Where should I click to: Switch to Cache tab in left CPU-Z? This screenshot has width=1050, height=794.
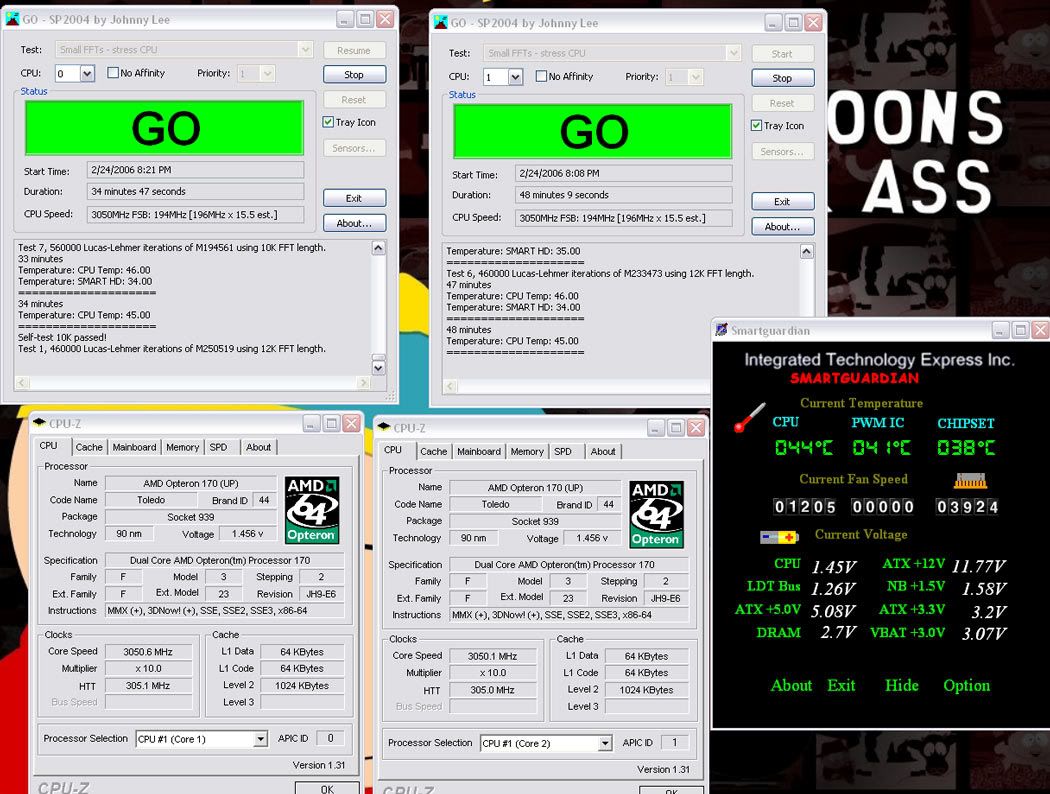tap(89, 447)
